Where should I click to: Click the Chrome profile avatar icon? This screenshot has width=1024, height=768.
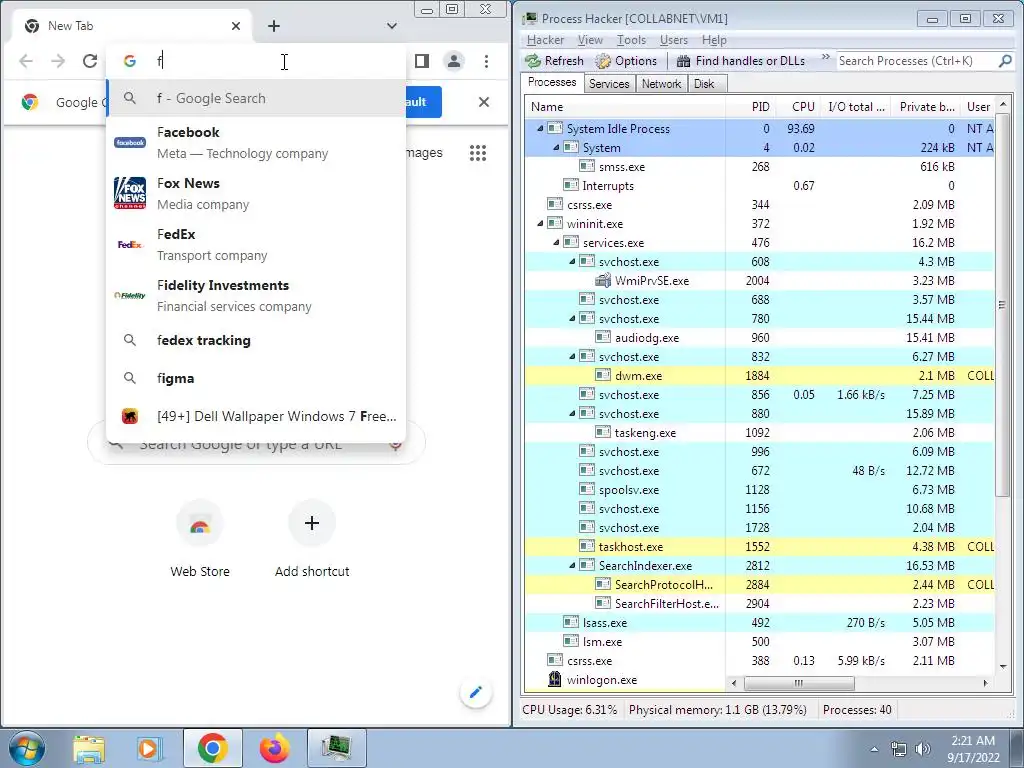(454, 61)
